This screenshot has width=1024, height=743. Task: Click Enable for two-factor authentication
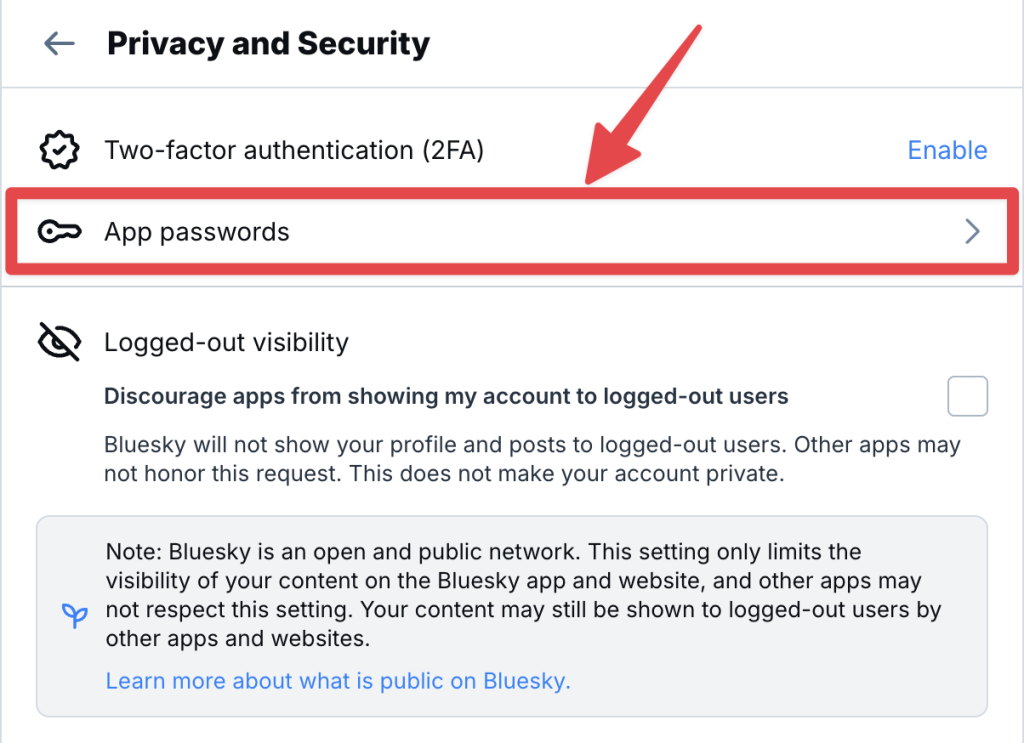[x=947, y=150]
